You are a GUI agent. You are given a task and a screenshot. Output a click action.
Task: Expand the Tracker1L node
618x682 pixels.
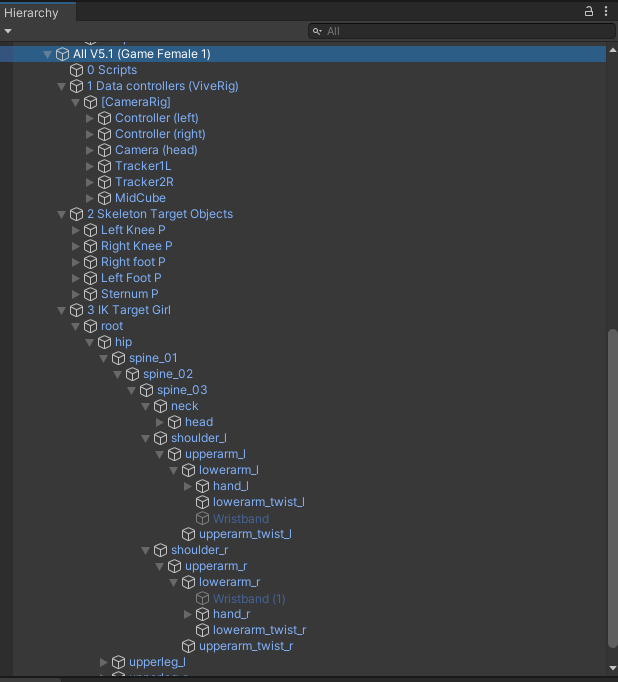click(x=90, y=167)
